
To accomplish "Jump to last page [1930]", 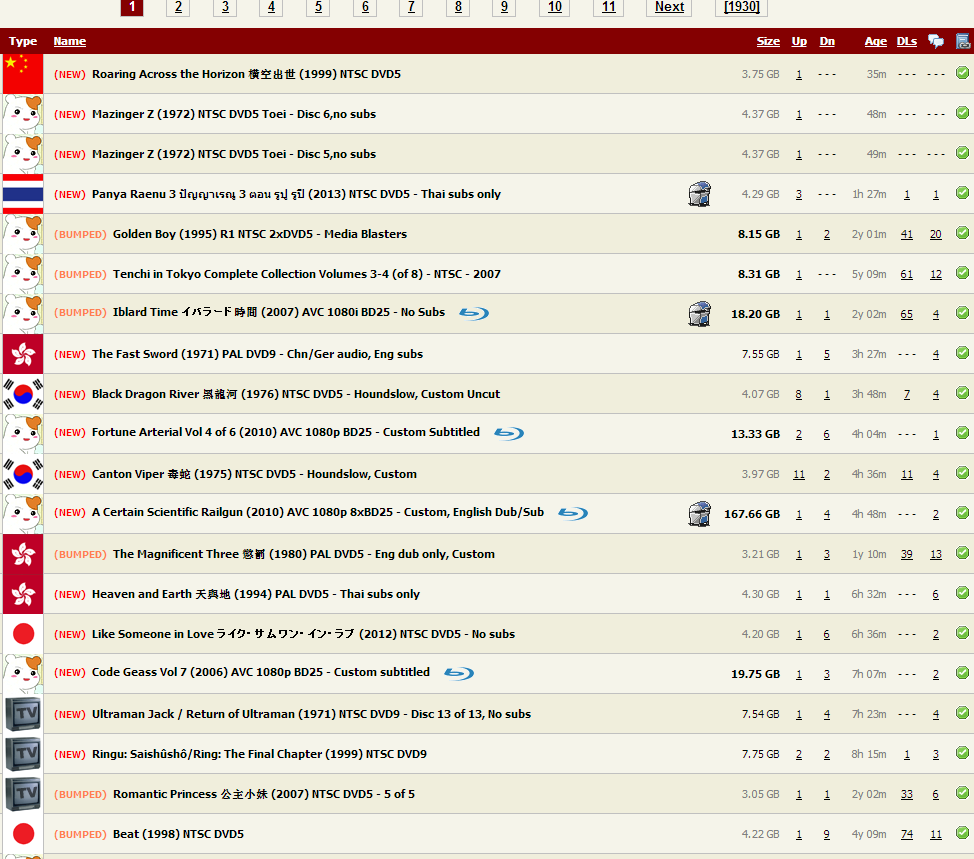I will tap(742, 7).
